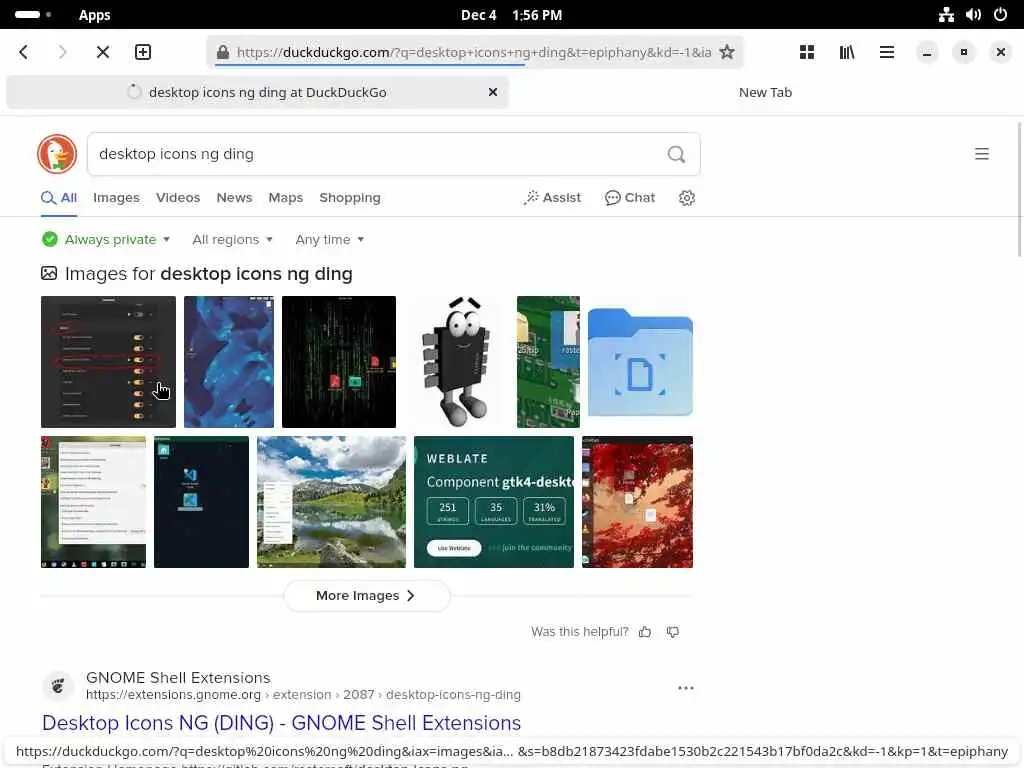Open the dark navy desktop thumbnail
The image size is (1024, 768).
point(202,502)
